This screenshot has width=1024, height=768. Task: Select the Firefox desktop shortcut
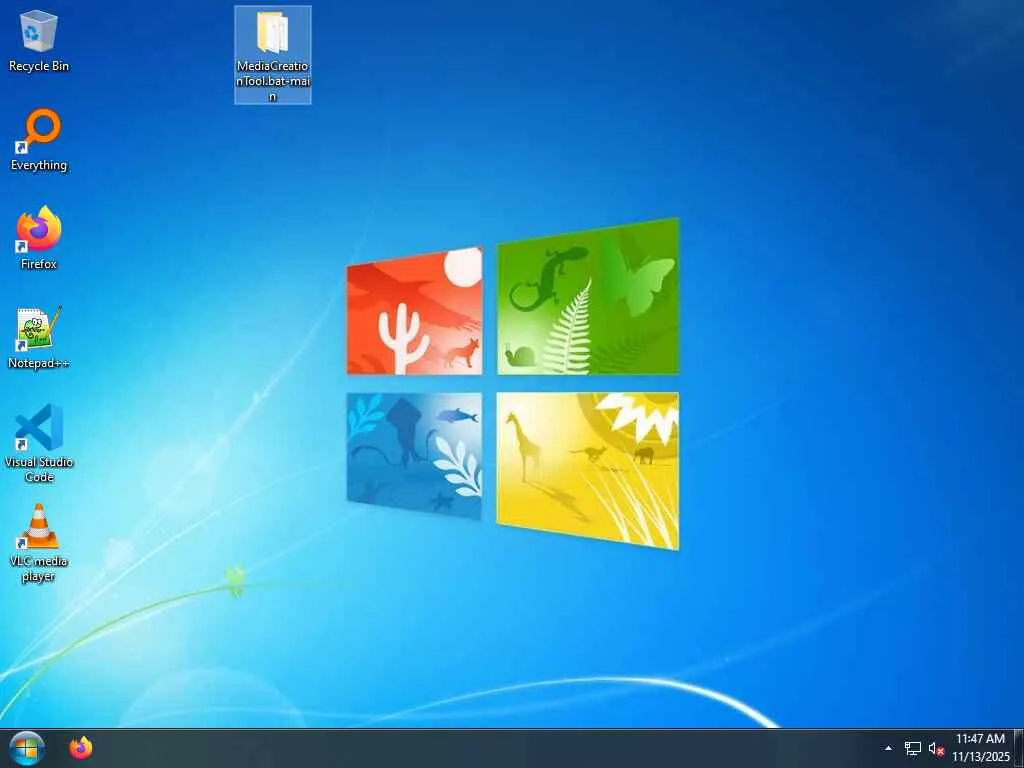(x=39, y=238)
